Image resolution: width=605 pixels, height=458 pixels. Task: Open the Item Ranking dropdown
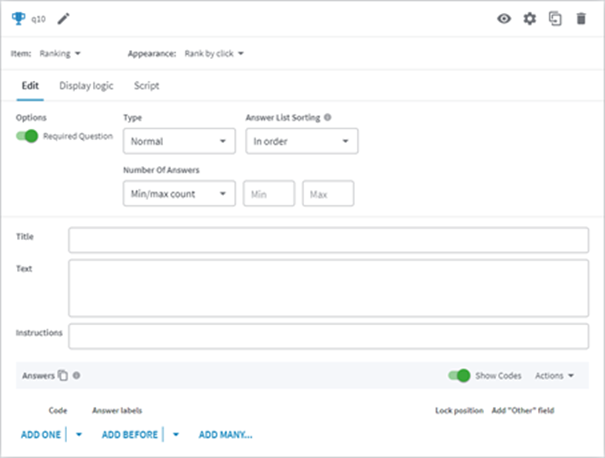[60, 53]
